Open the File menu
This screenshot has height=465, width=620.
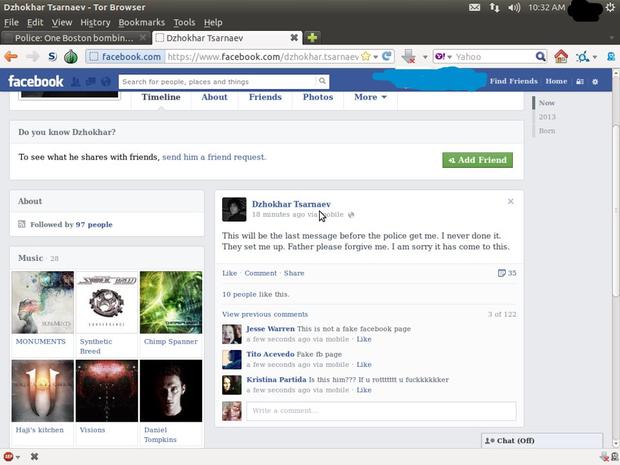click(x=11, y=22)
